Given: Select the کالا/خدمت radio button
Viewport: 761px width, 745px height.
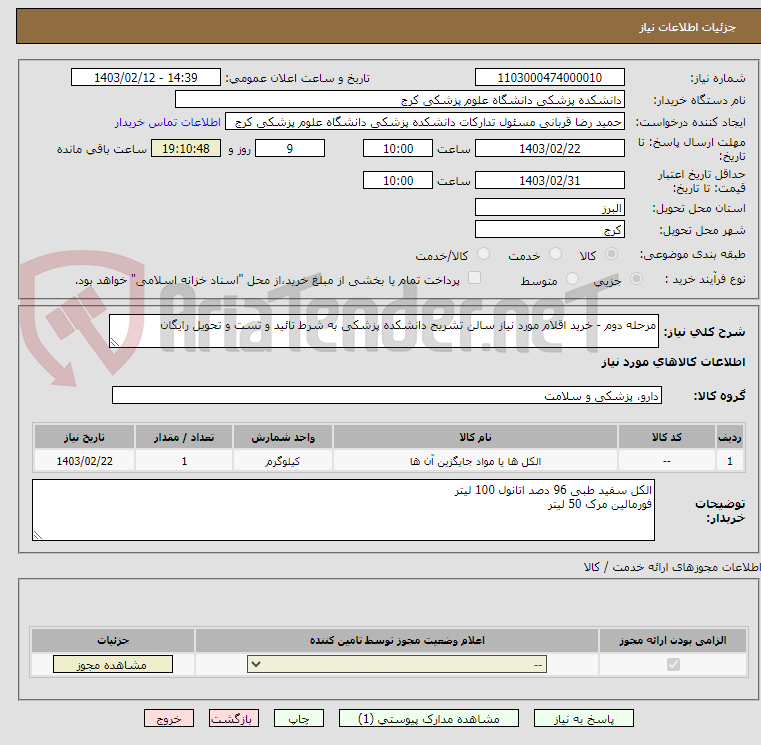Looking at the screenshot, I should [483, 254].
